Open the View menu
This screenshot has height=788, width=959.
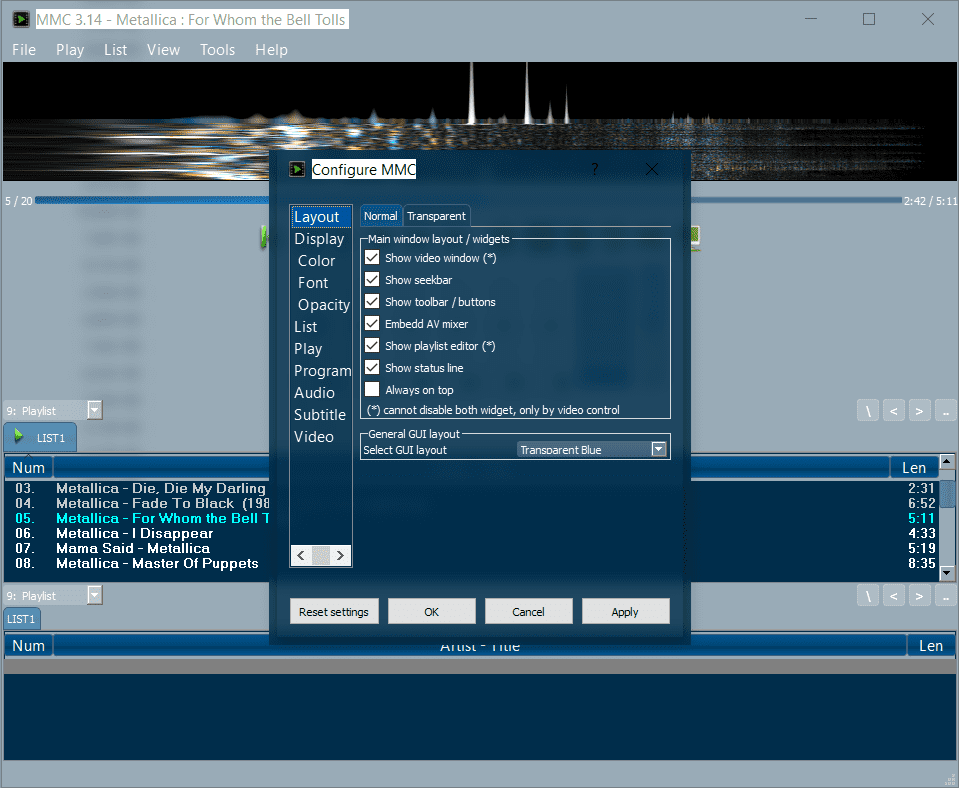pyautogui.click(x=163, y=50)
